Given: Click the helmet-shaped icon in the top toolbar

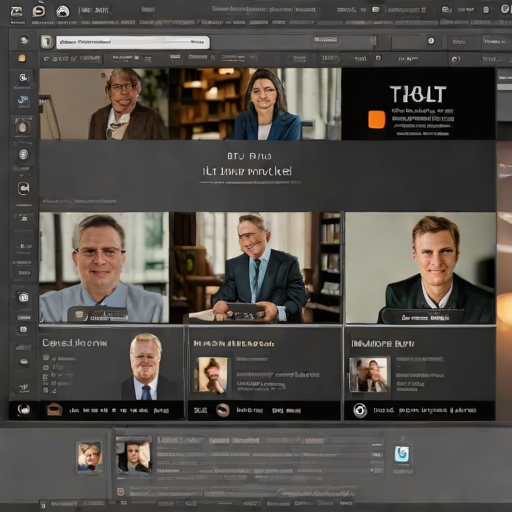Looking at the screenshot, I should point(62,11).
